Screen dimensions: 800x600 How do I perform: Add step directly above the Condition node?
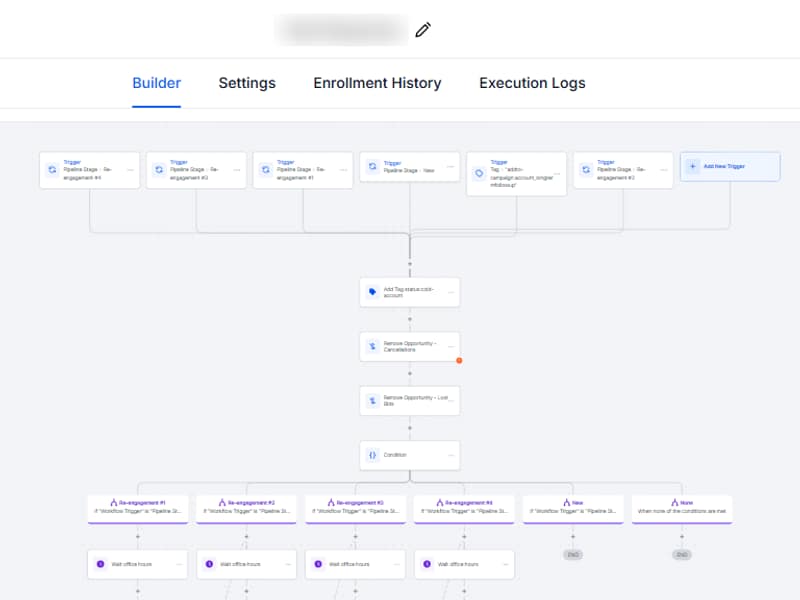(x=410, y=428)
